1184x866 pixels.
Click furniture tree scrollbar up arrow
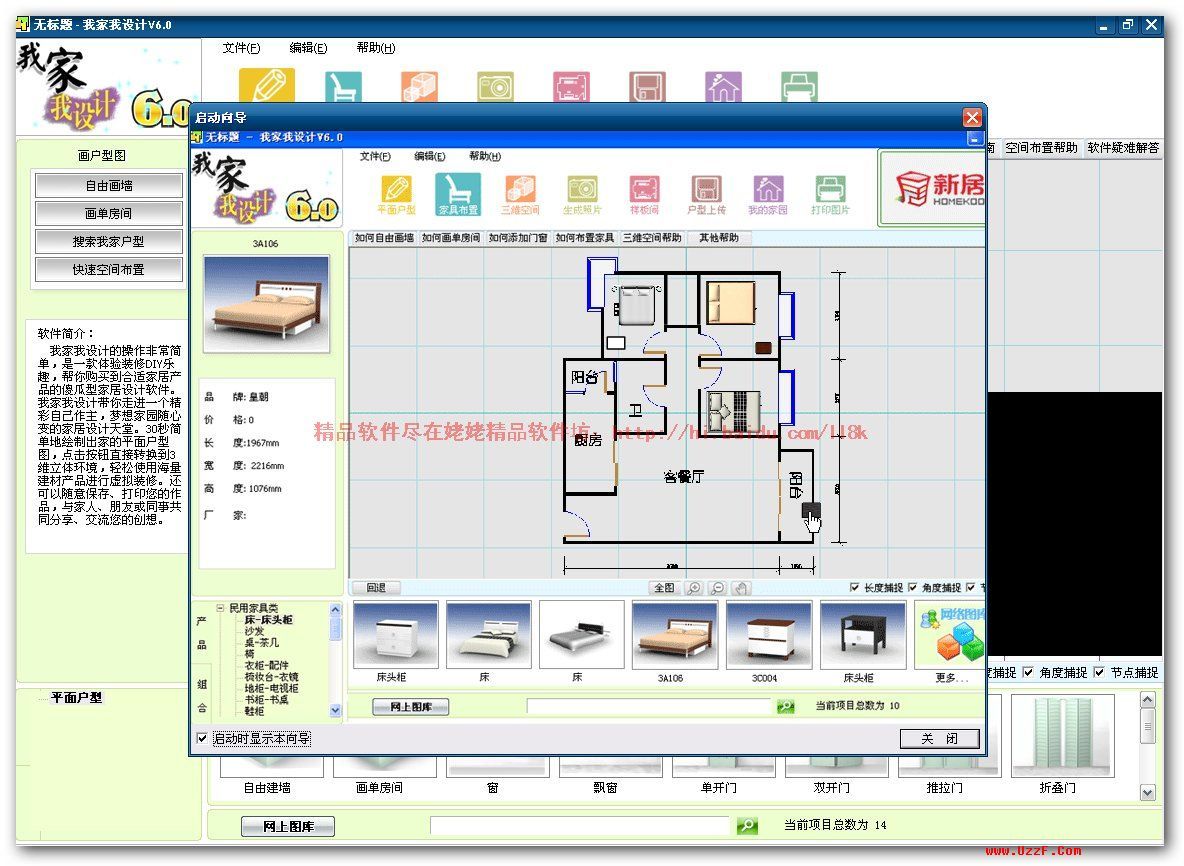[335, 609]
